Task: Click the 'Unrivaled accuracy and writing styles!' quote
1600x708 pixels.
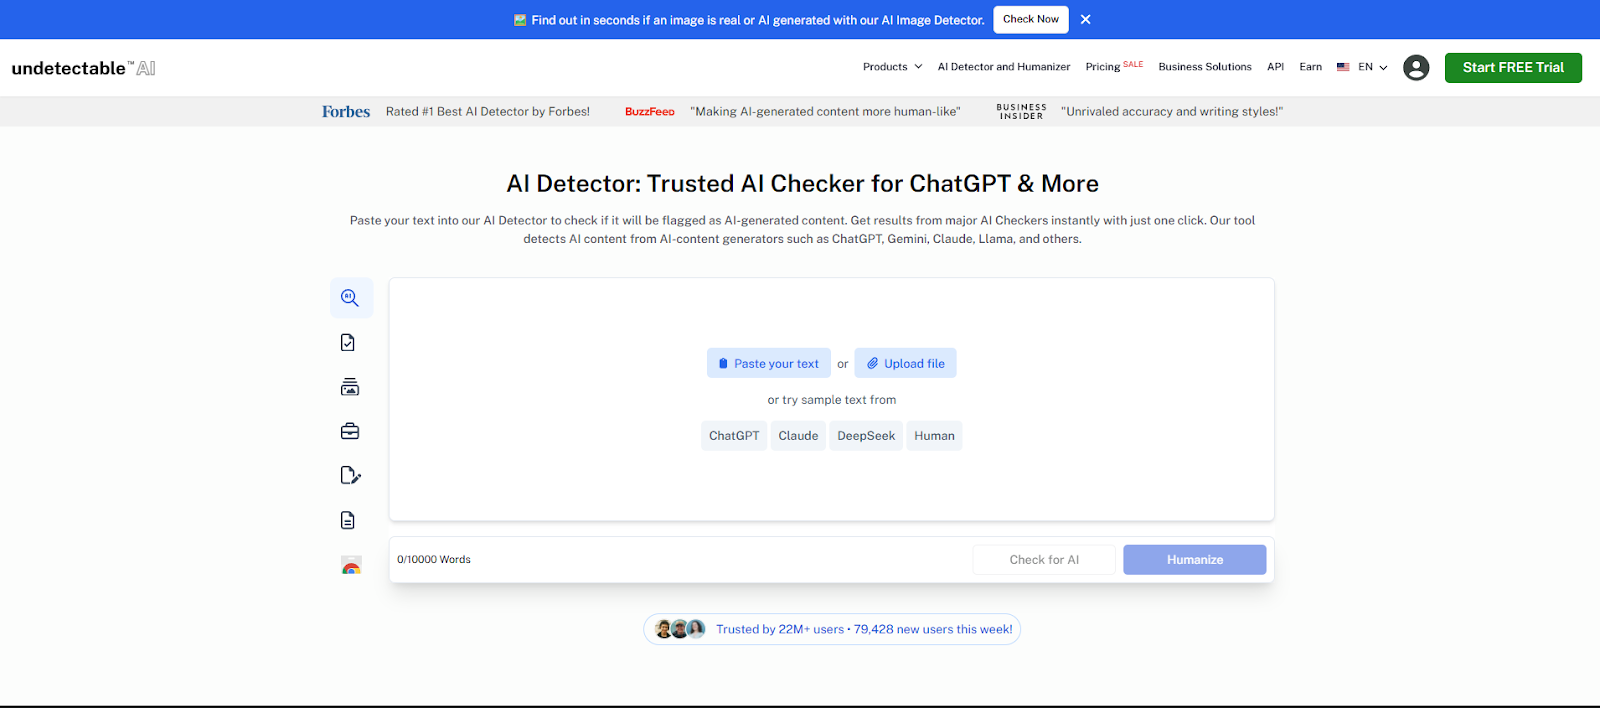Action: click(1172, 111)
